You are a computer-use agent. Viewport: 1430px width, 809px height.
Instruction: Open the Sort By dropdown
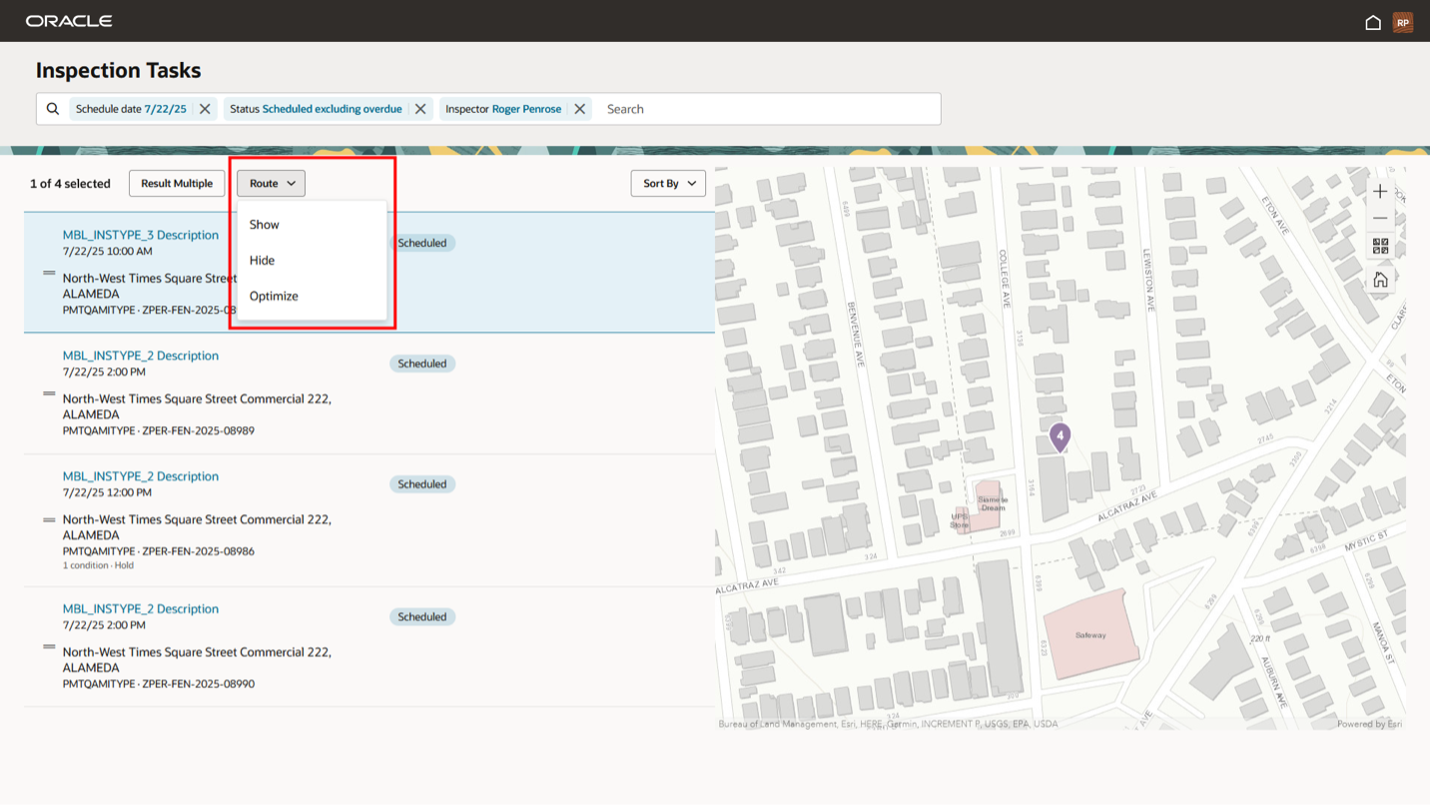(667, 183)
